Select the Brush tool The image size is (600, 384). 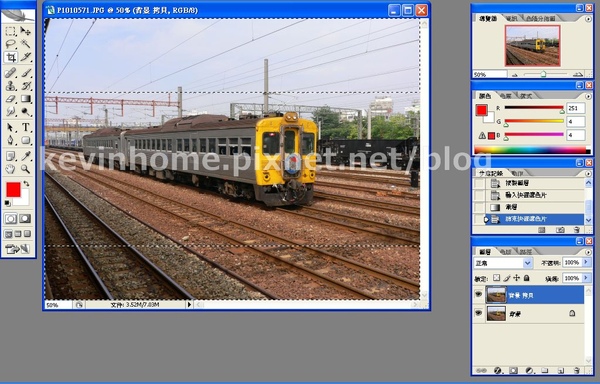click(25, 73)
